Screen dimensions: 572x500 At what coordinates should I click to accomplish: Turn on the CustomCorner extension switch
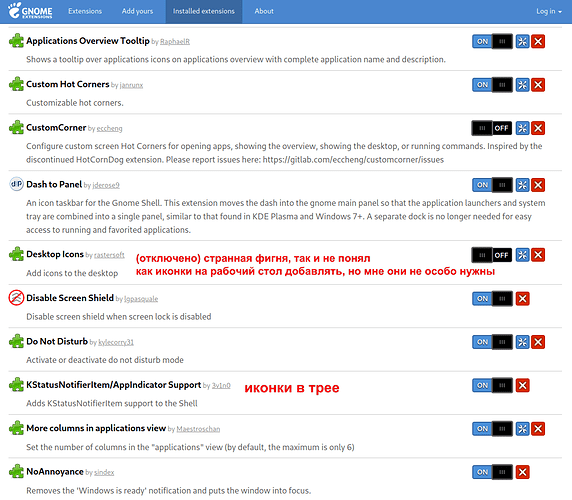492,128
